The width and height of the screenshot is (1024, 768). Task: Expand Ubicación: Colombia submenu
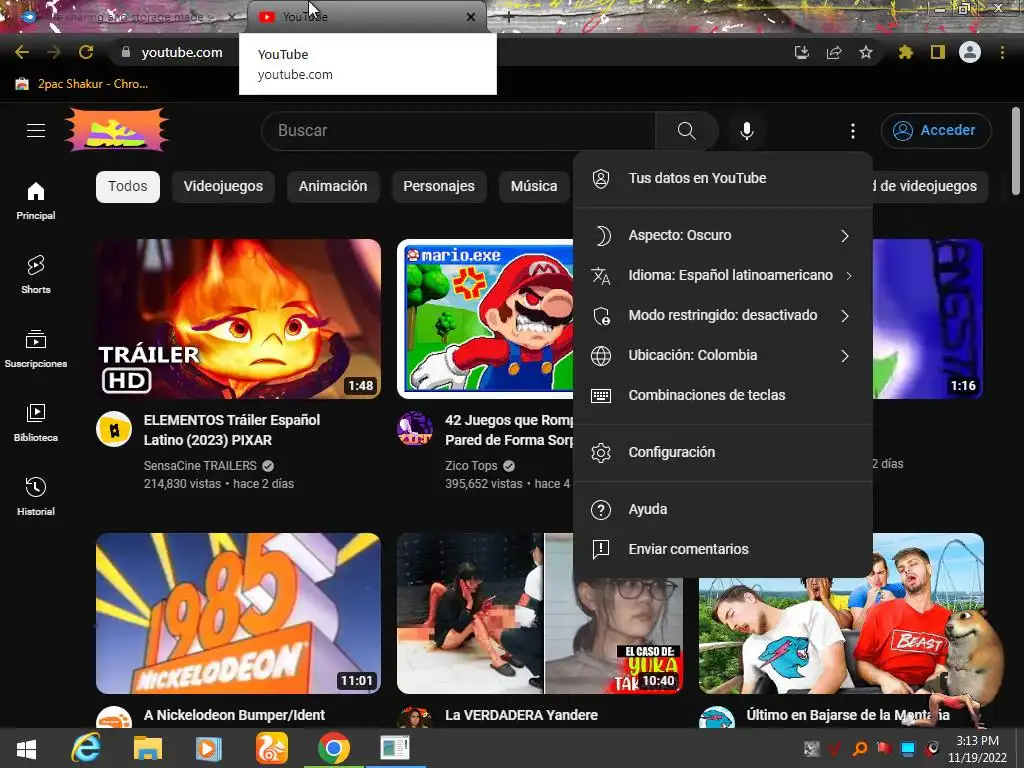[723, 355]
